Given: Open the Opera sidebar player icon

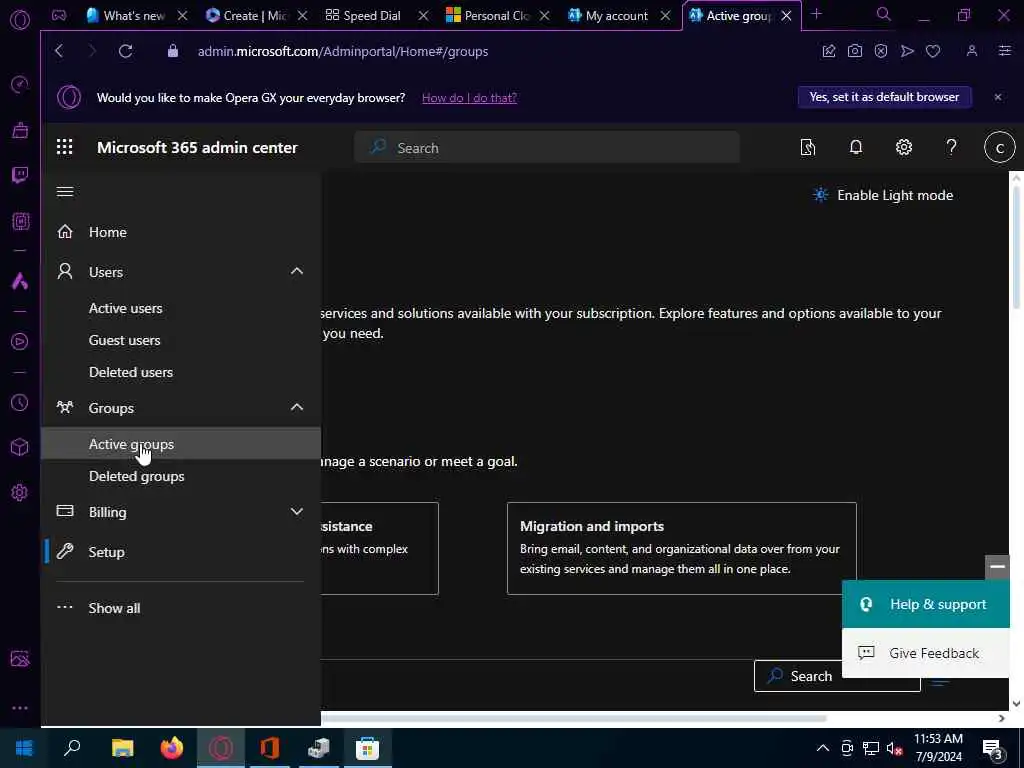Looking at the screenshot, I should 20,341.
